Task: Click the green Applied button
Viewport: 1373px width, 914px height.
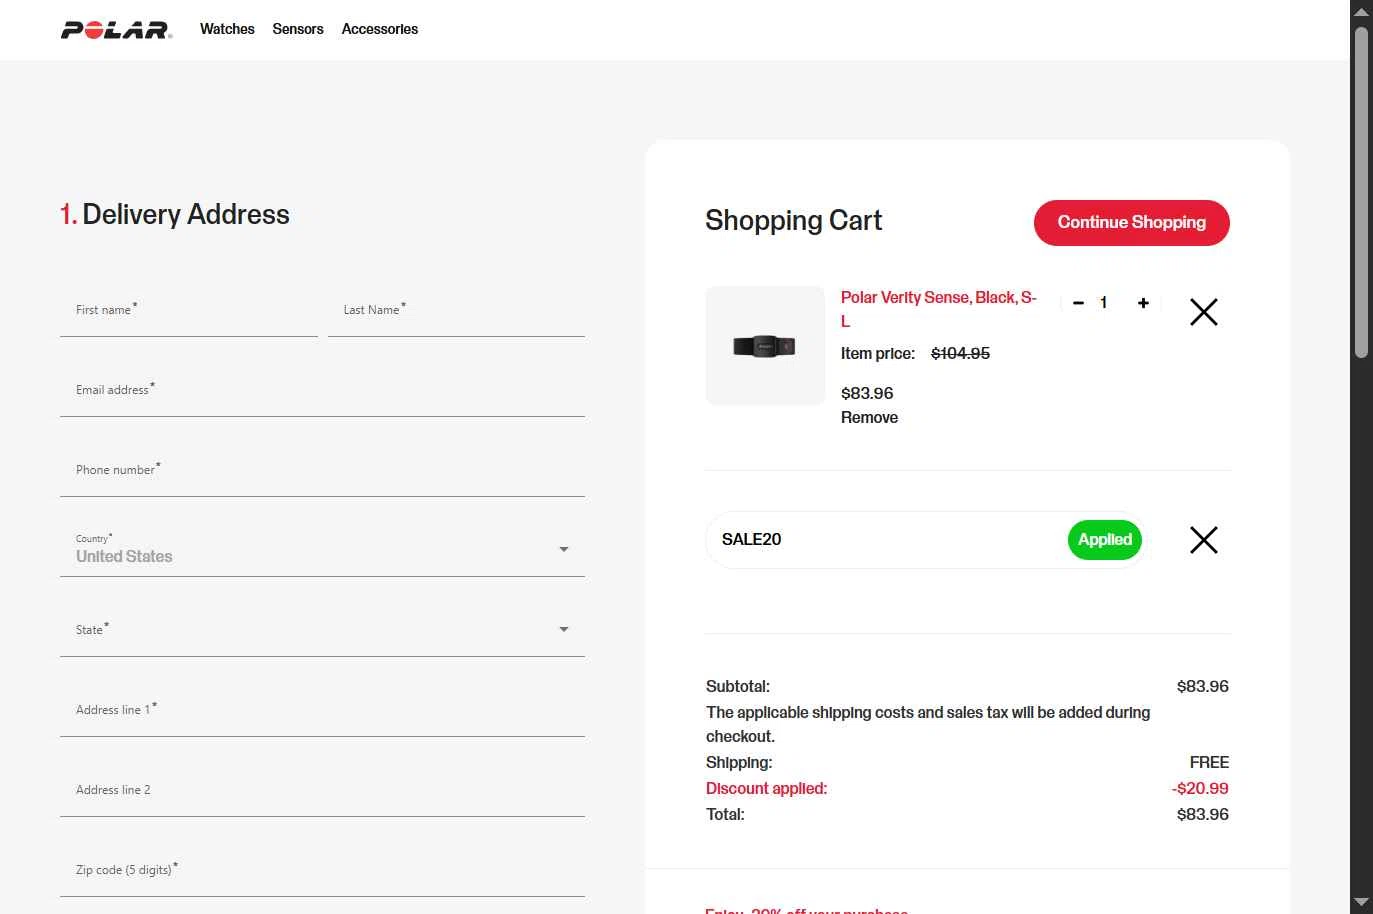Action: (1105, 540)
